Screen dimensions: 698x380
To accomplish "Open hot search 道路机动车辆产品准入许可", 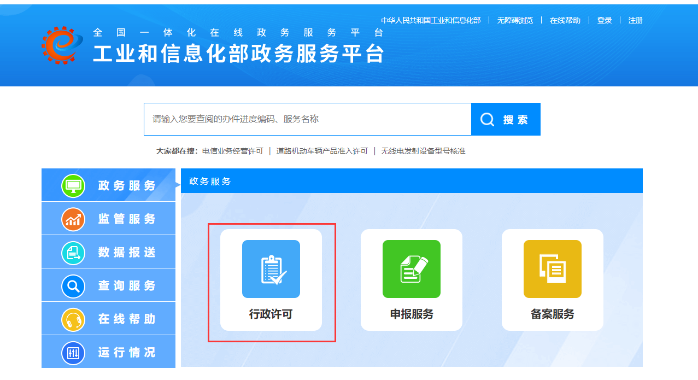I will pos(322,151).
